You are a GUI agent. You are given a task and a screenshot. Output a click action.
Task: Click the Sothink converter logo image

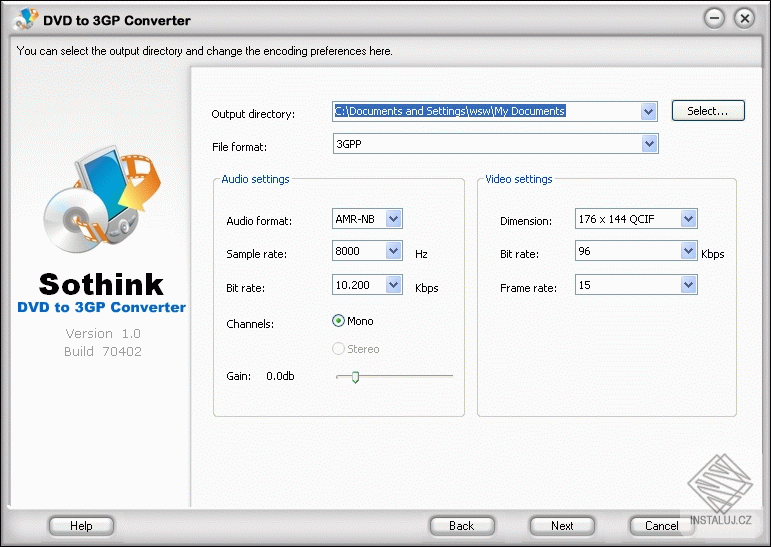(102, 199)
